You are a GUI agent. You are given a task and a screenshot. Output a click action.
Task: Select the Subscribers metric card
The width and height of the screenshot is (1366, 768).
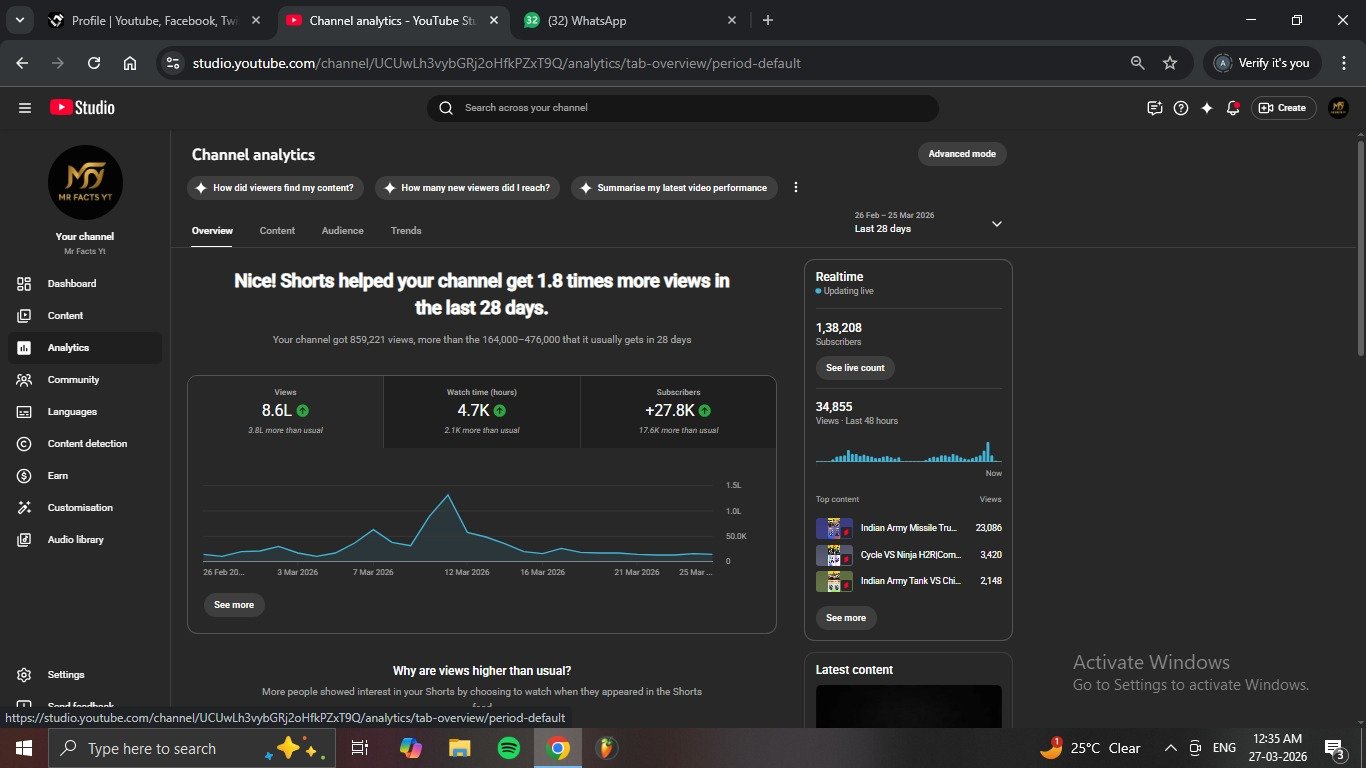[x=678, y=411]
